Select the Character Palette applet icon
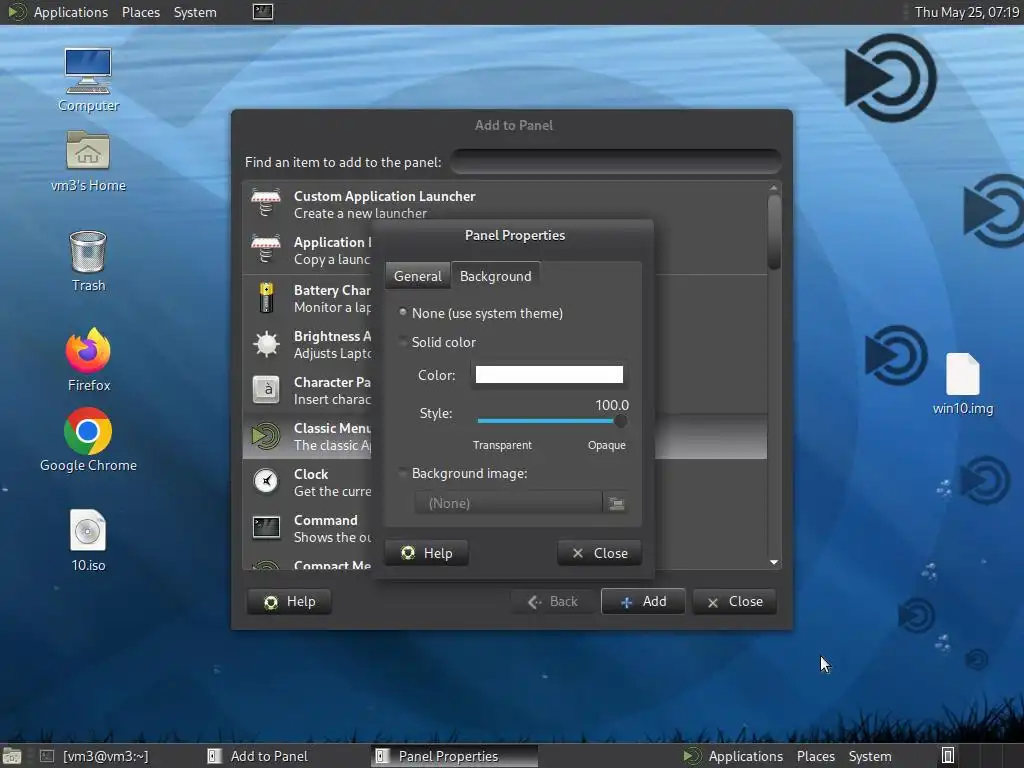 (266, 390)
